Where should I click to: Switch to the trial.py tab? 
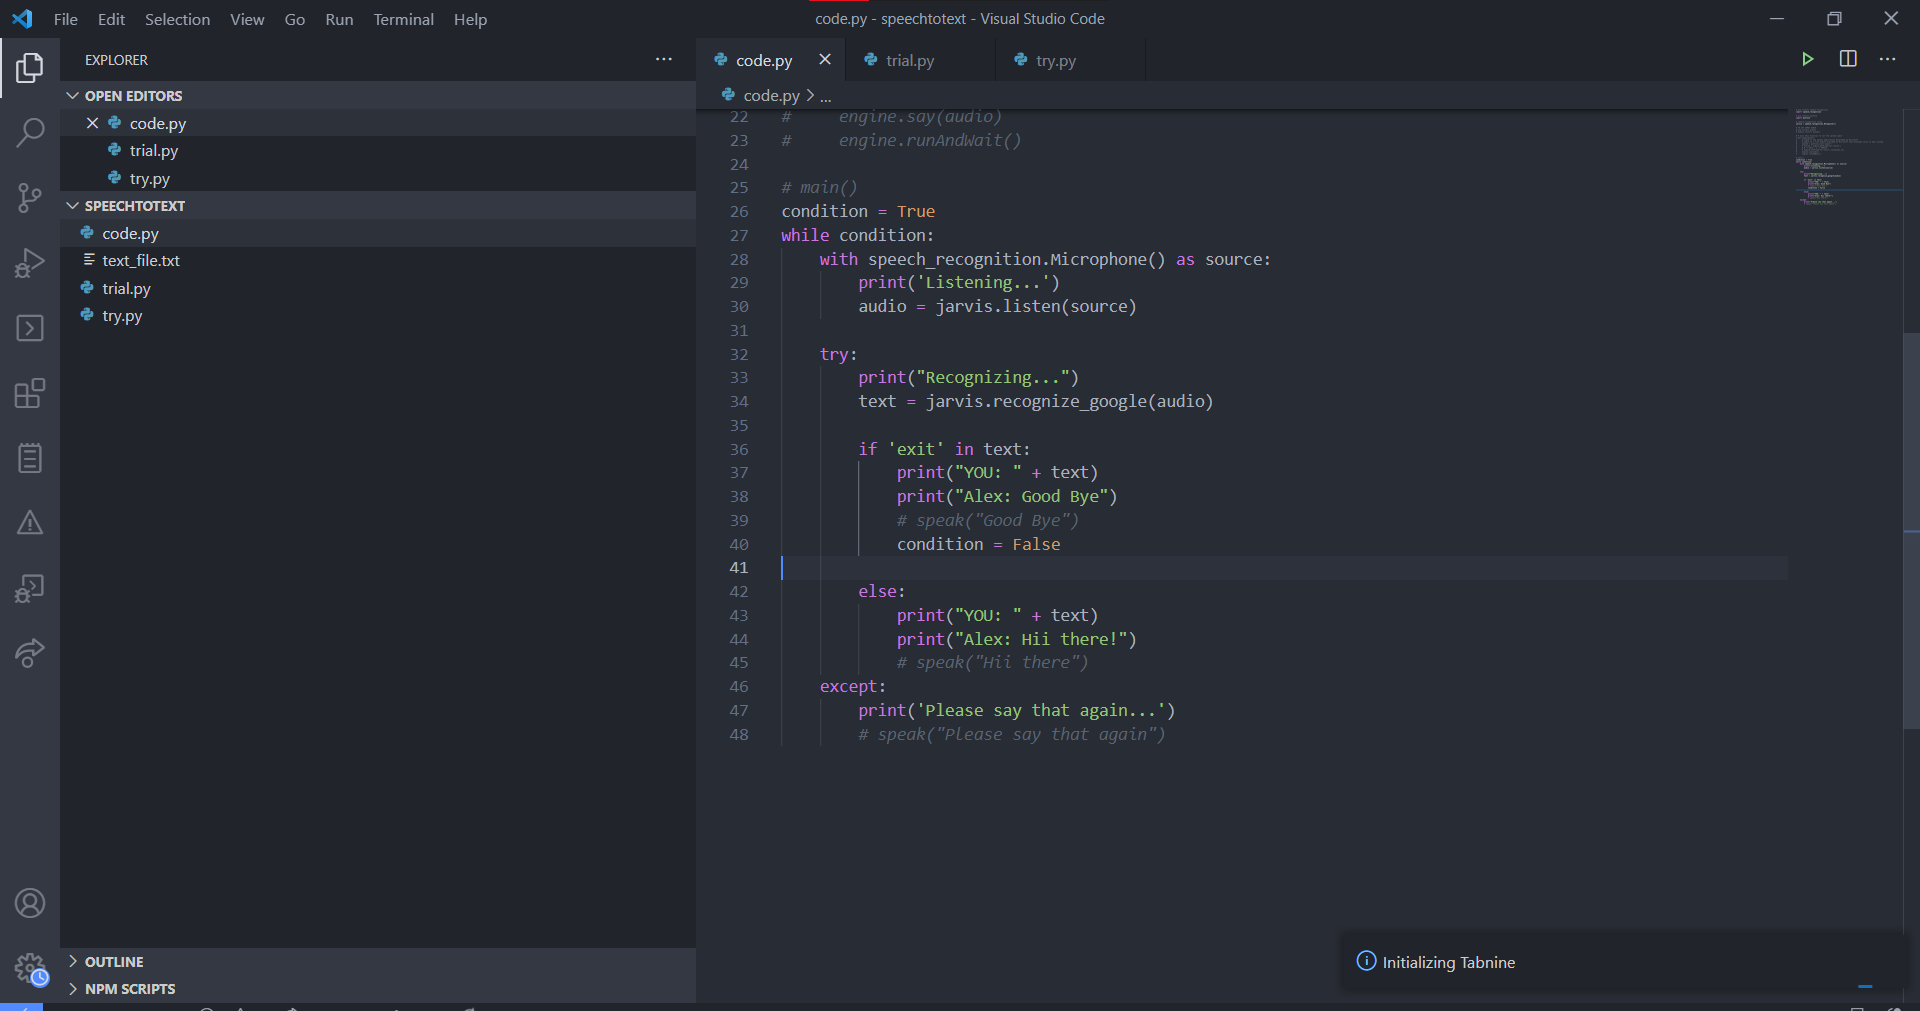pyautogui.click(x=909, y=60)
